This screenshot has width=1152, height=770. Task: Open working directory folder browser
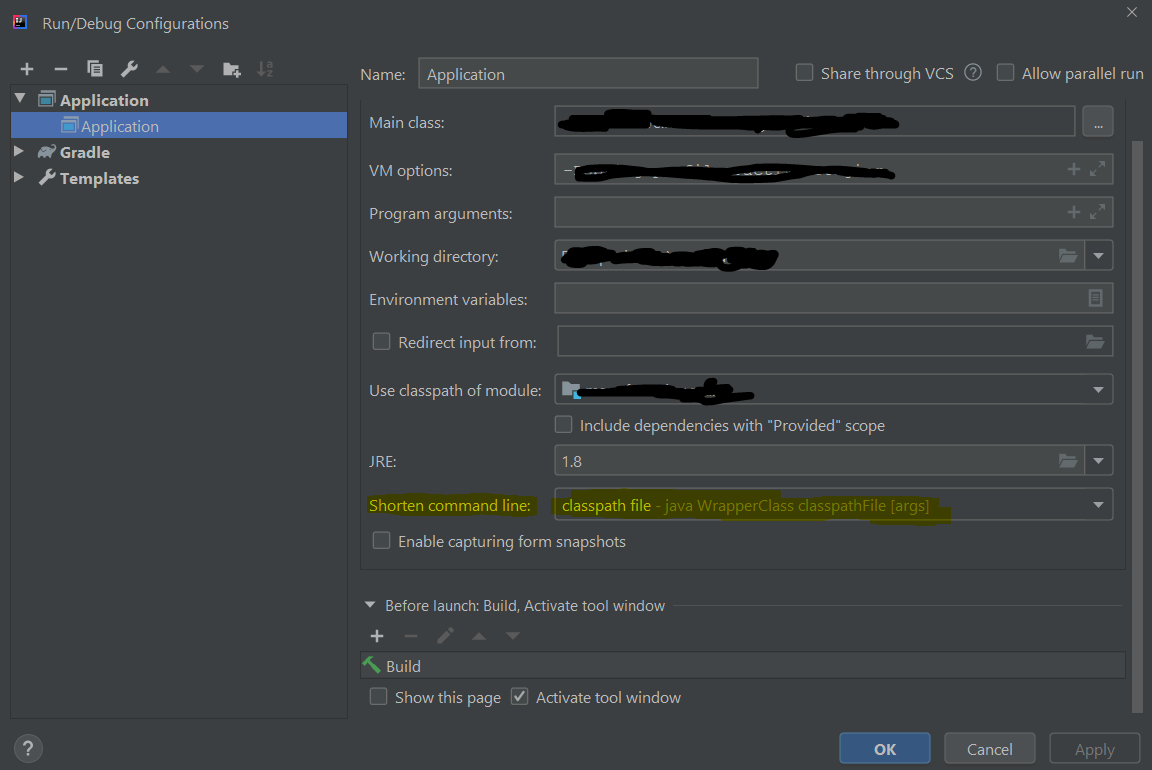click(1068, 256)
